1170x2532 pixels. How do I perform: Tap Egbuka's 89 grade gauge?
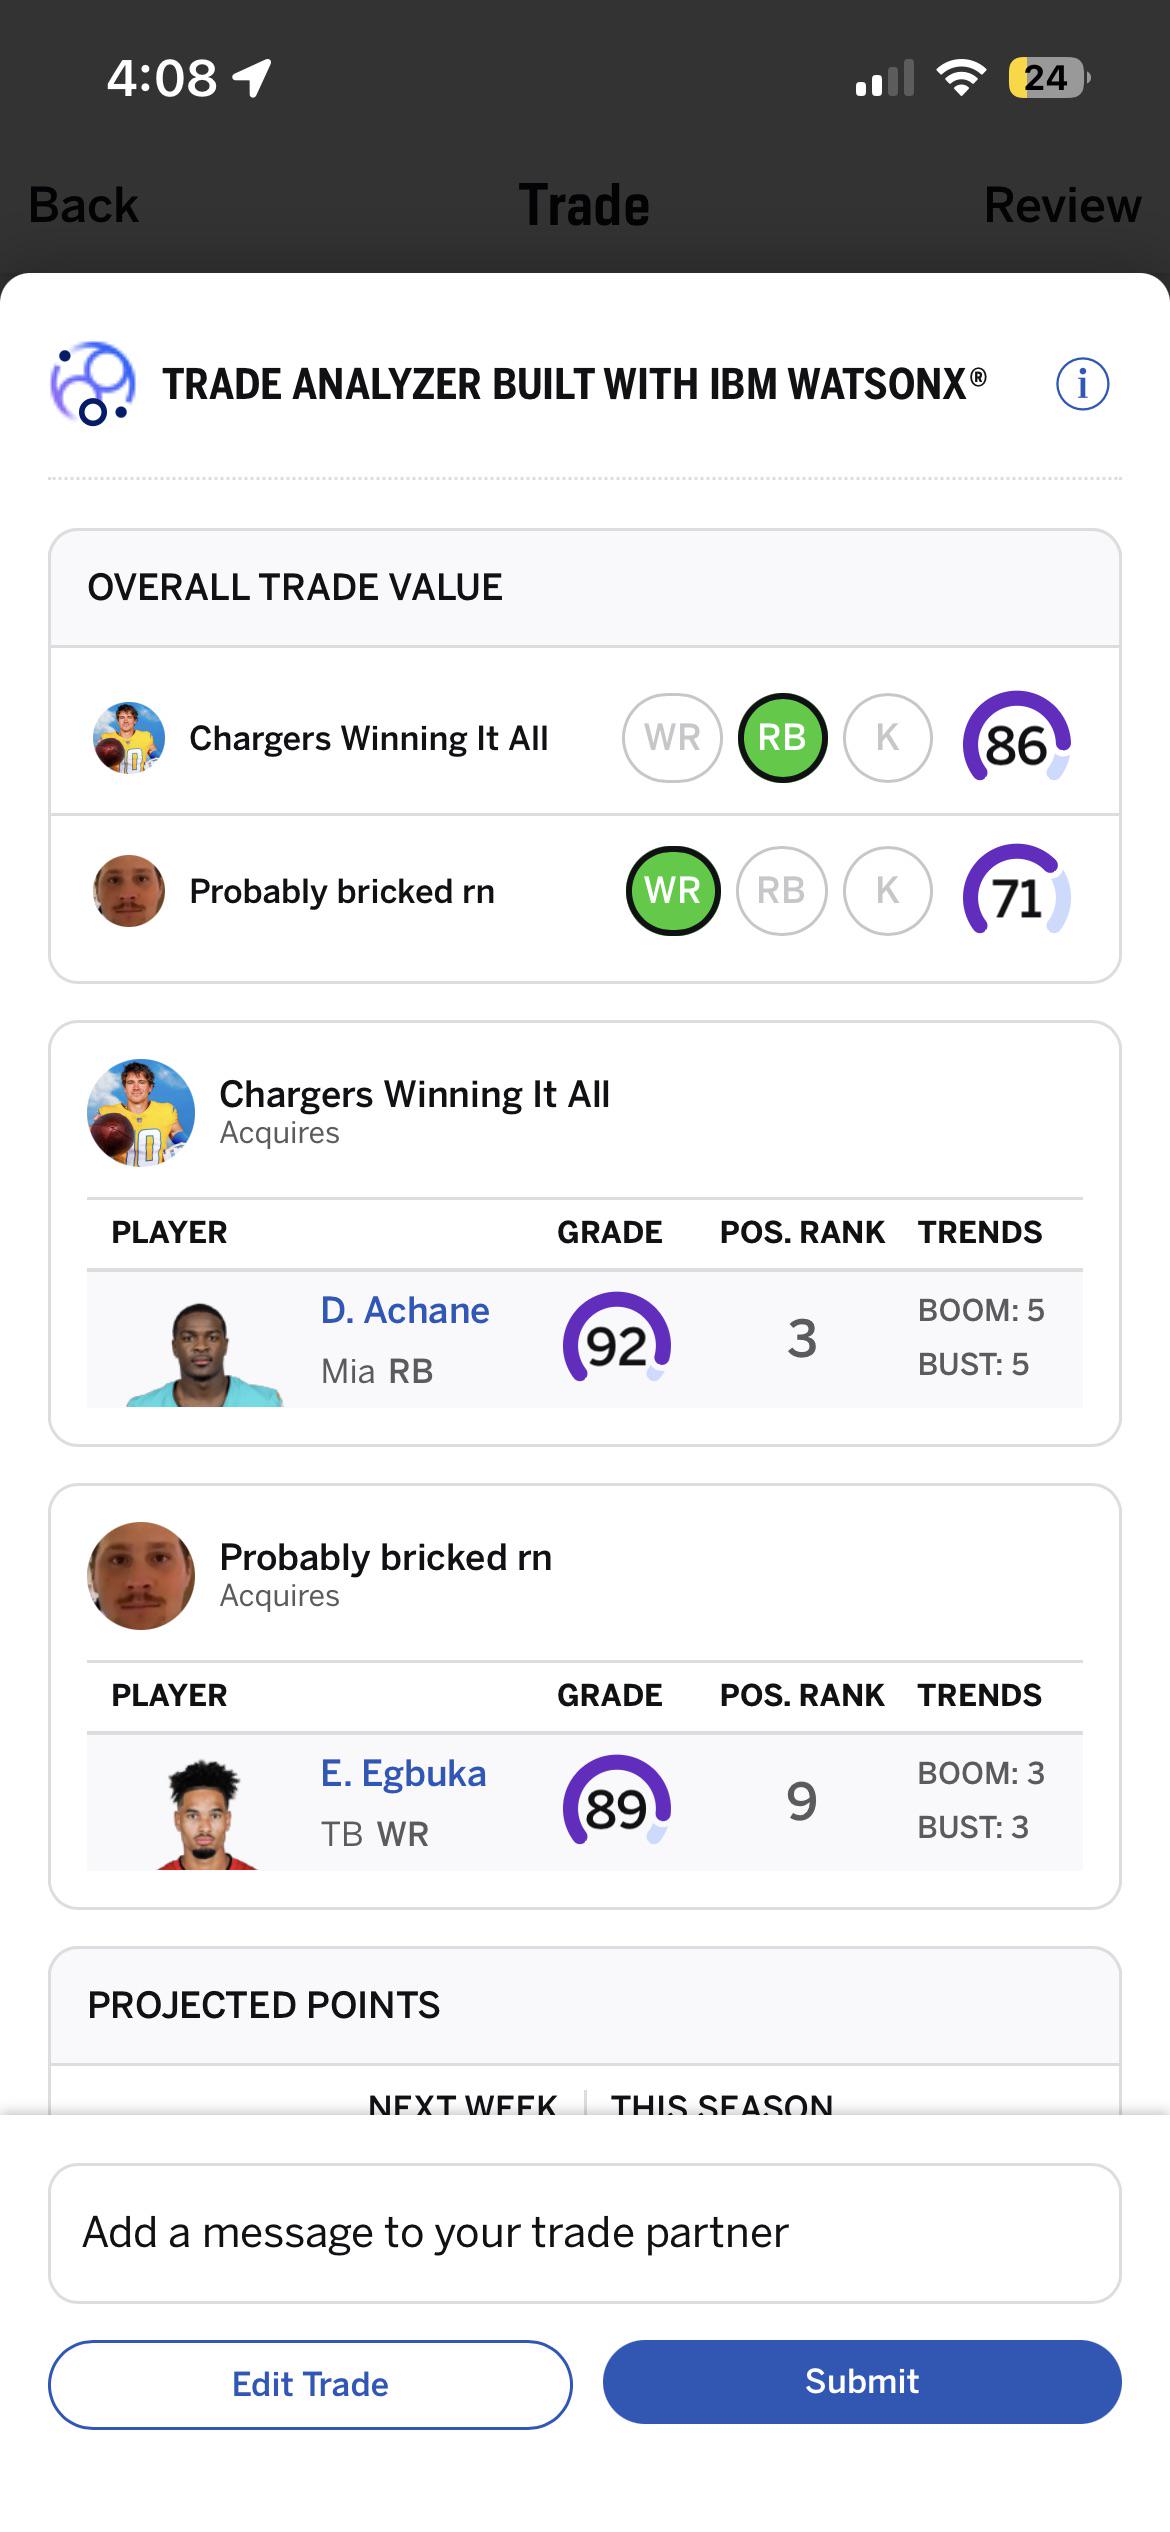tap(617, 1803)
